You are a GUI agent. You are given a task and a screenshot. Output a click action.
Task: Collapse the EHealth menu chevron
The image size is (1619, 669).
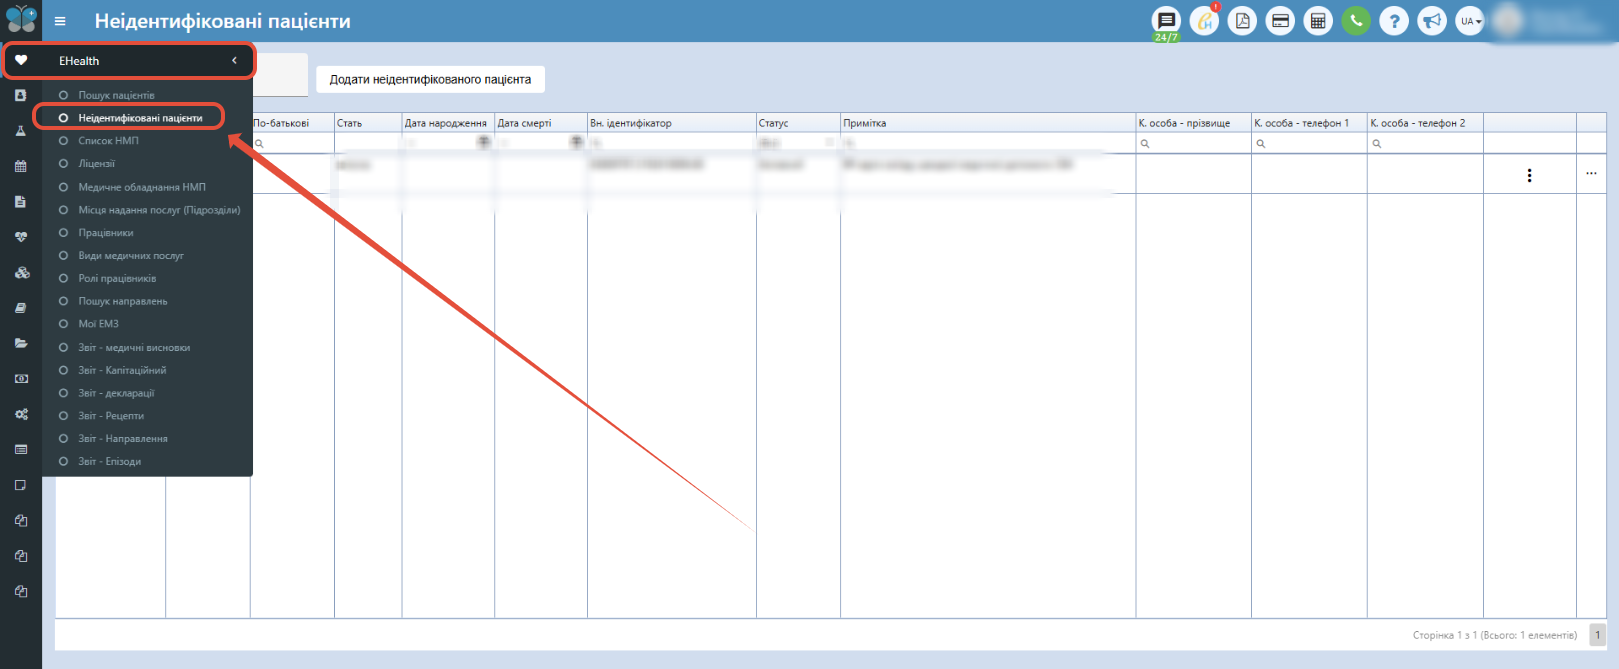click(x=235, y=61)
